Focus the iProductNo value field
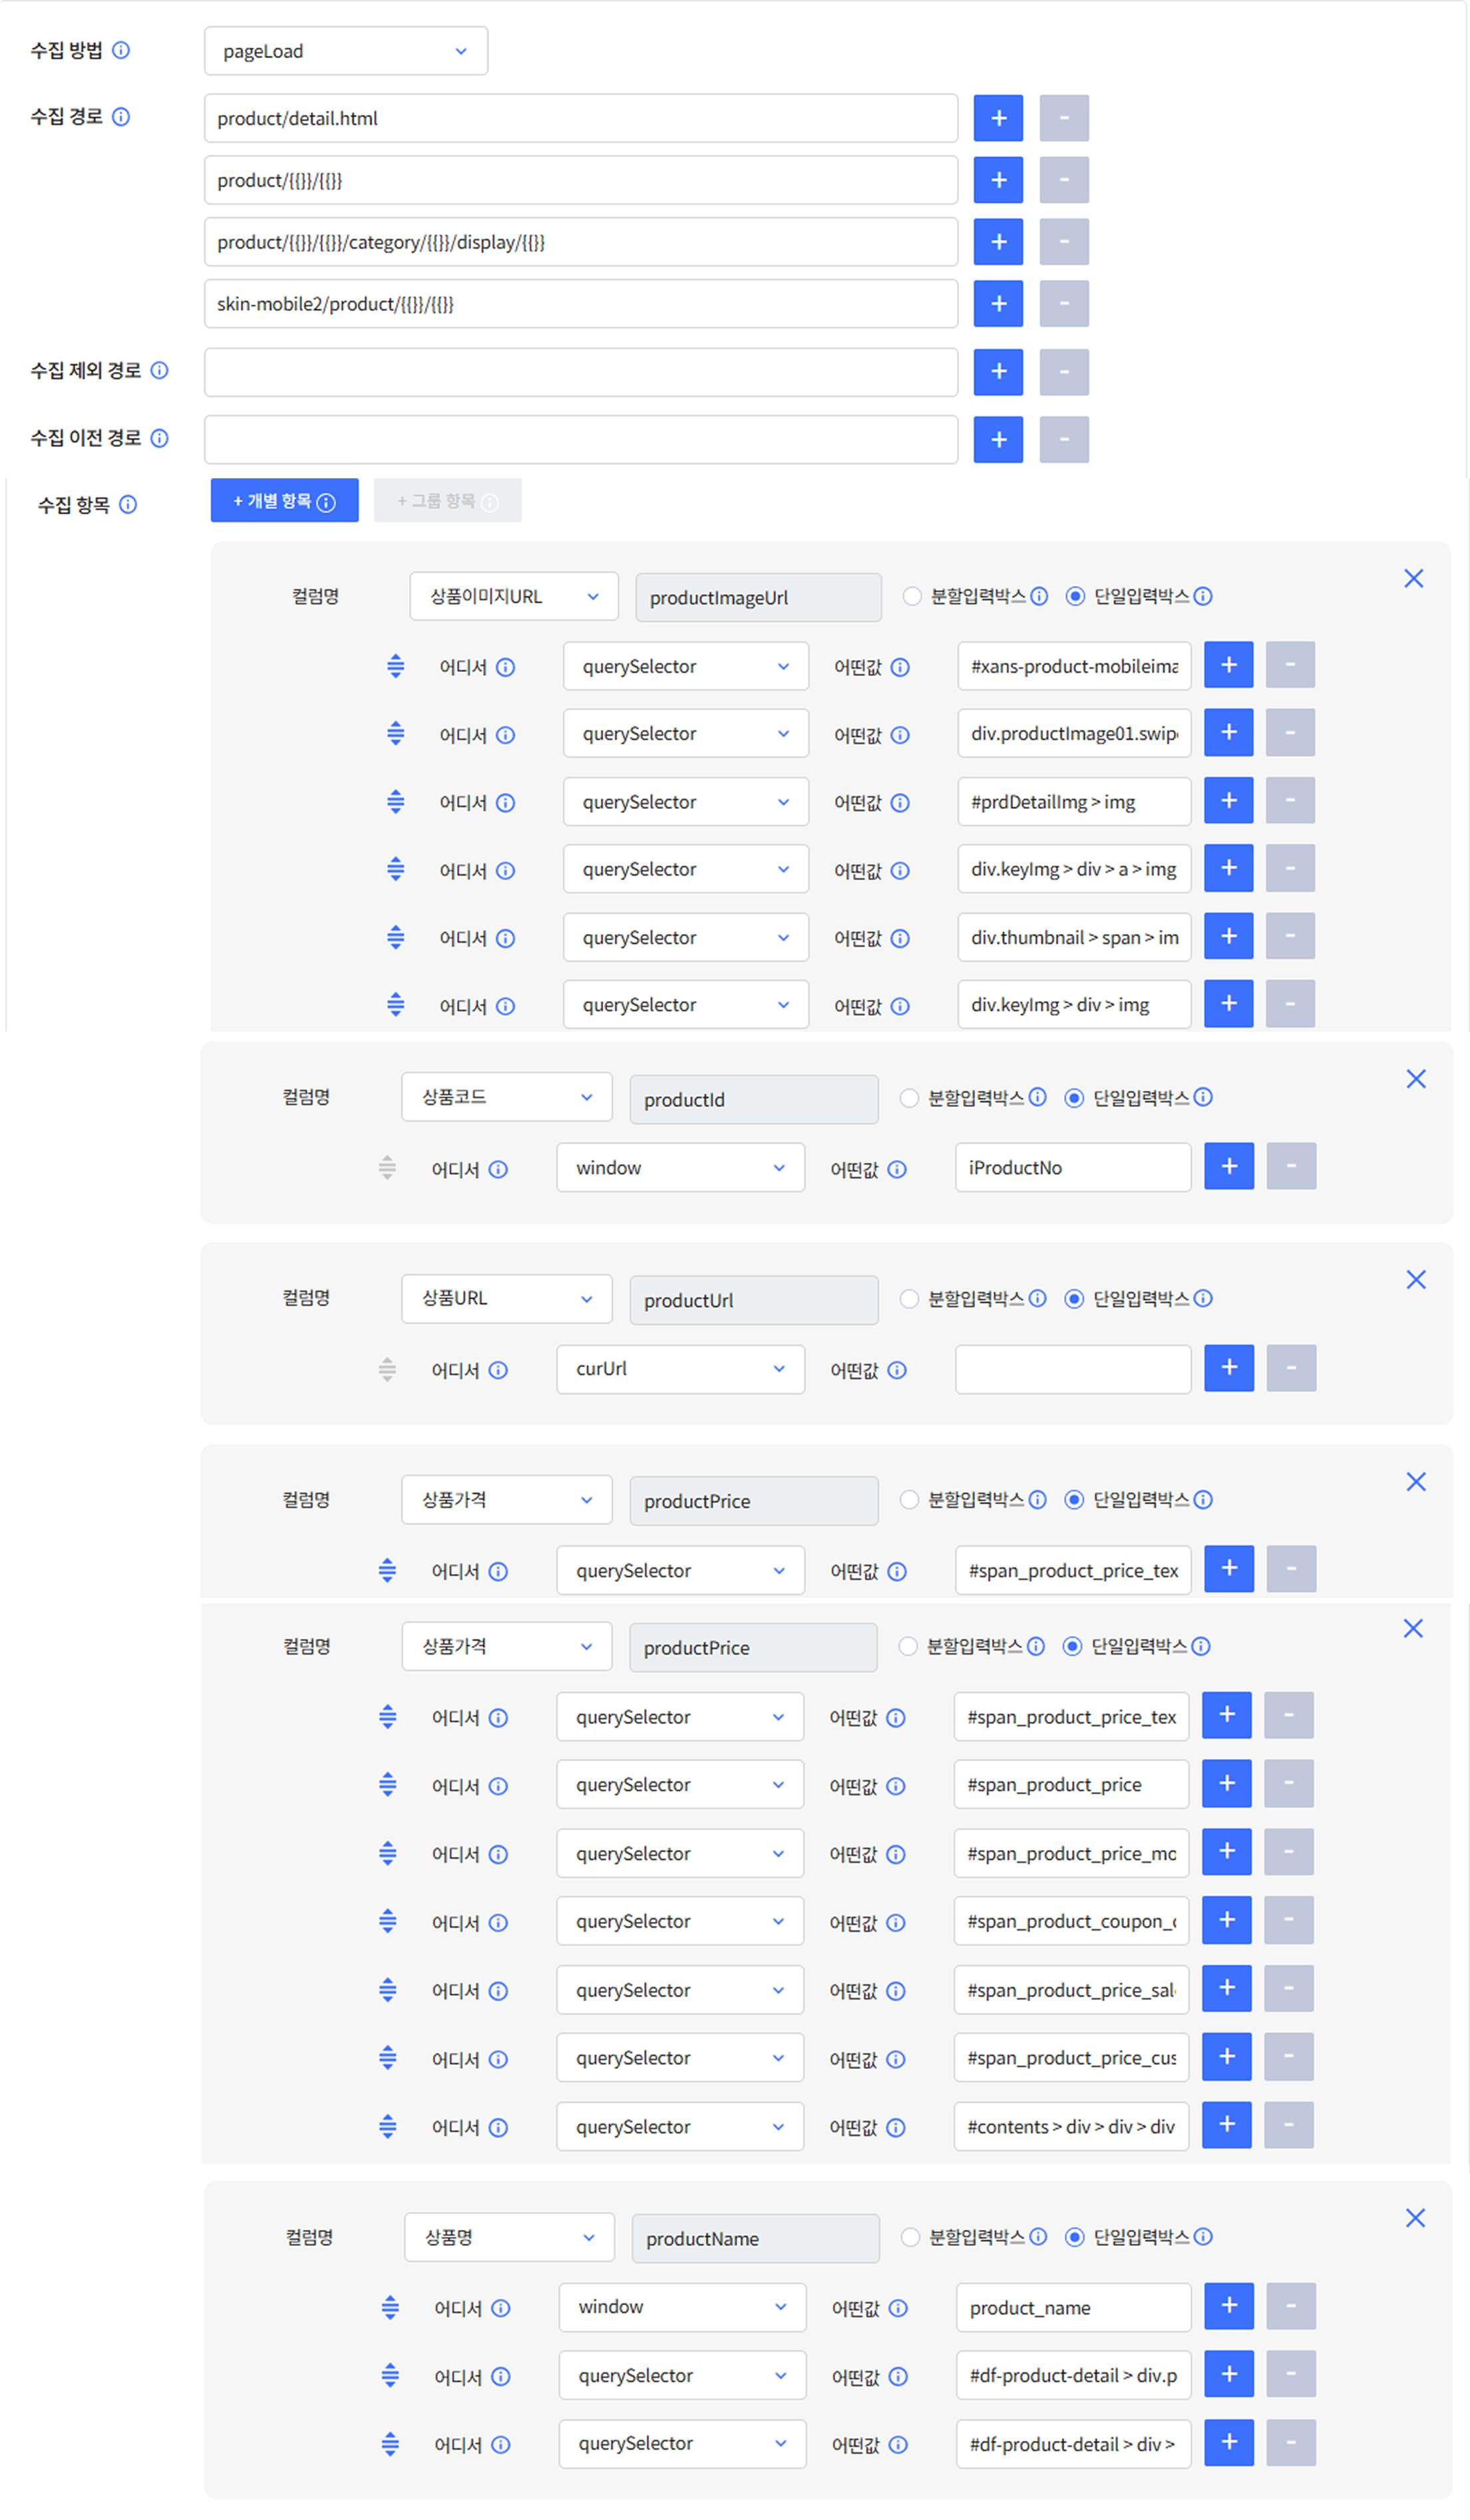This screenshot has width=1470, height=2520. [x=1073, y=1168]
